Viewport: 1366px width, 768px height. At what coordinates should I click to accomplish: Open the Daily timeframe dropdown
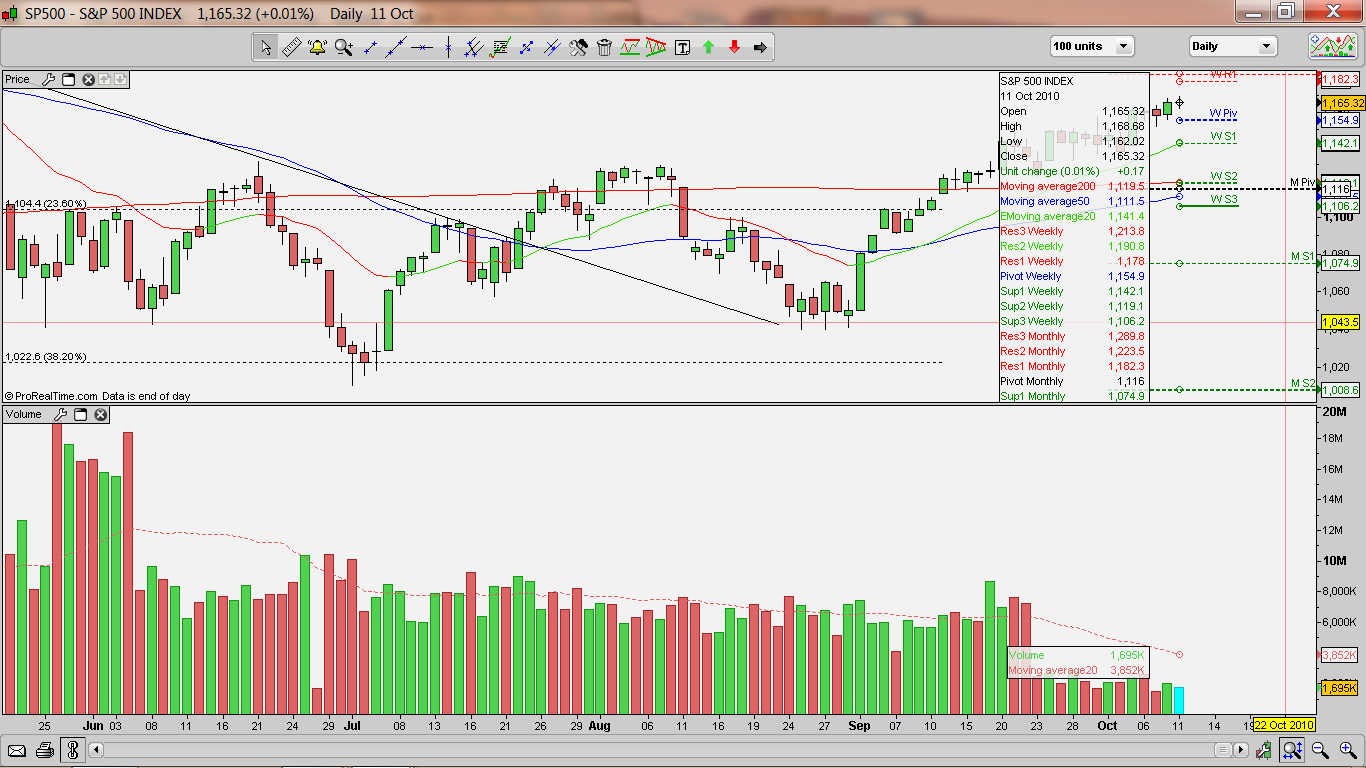click(1233, 46)
